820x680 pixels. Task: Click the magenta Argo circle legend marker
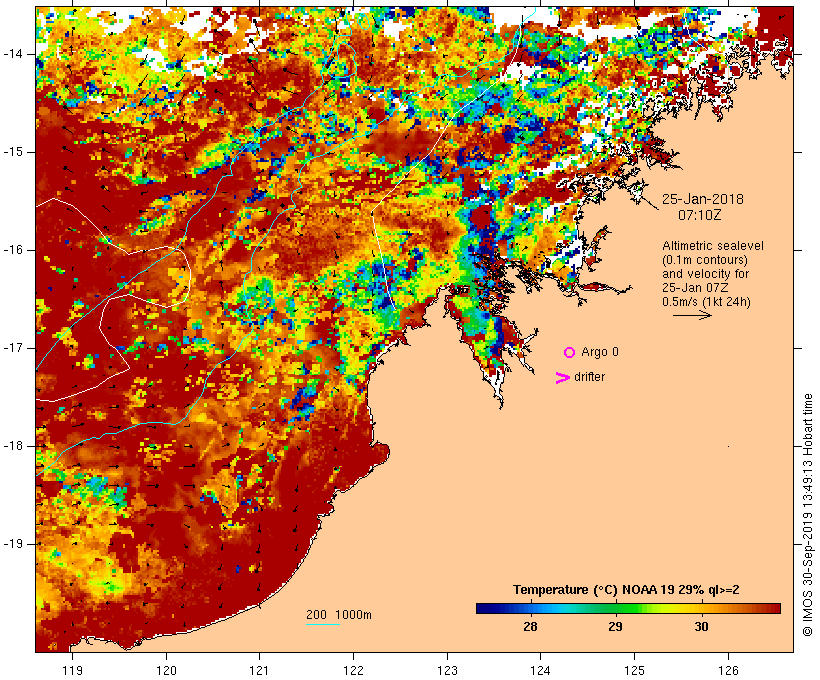click(x=570, y=353)
